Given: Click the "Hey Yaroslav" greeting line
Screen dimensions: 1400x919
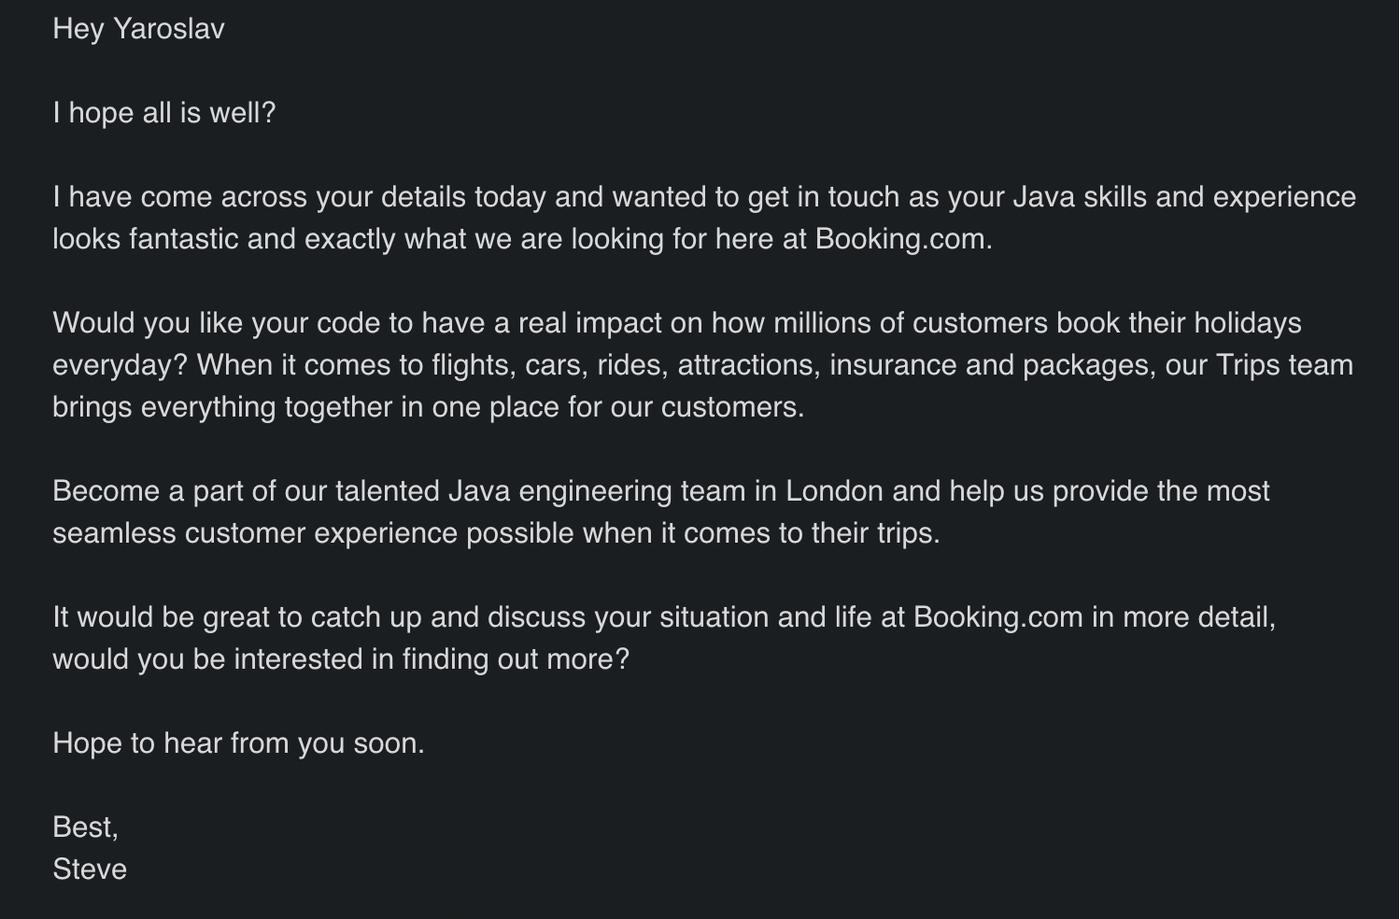Looking at the screenshot, I should pos(138,29).
